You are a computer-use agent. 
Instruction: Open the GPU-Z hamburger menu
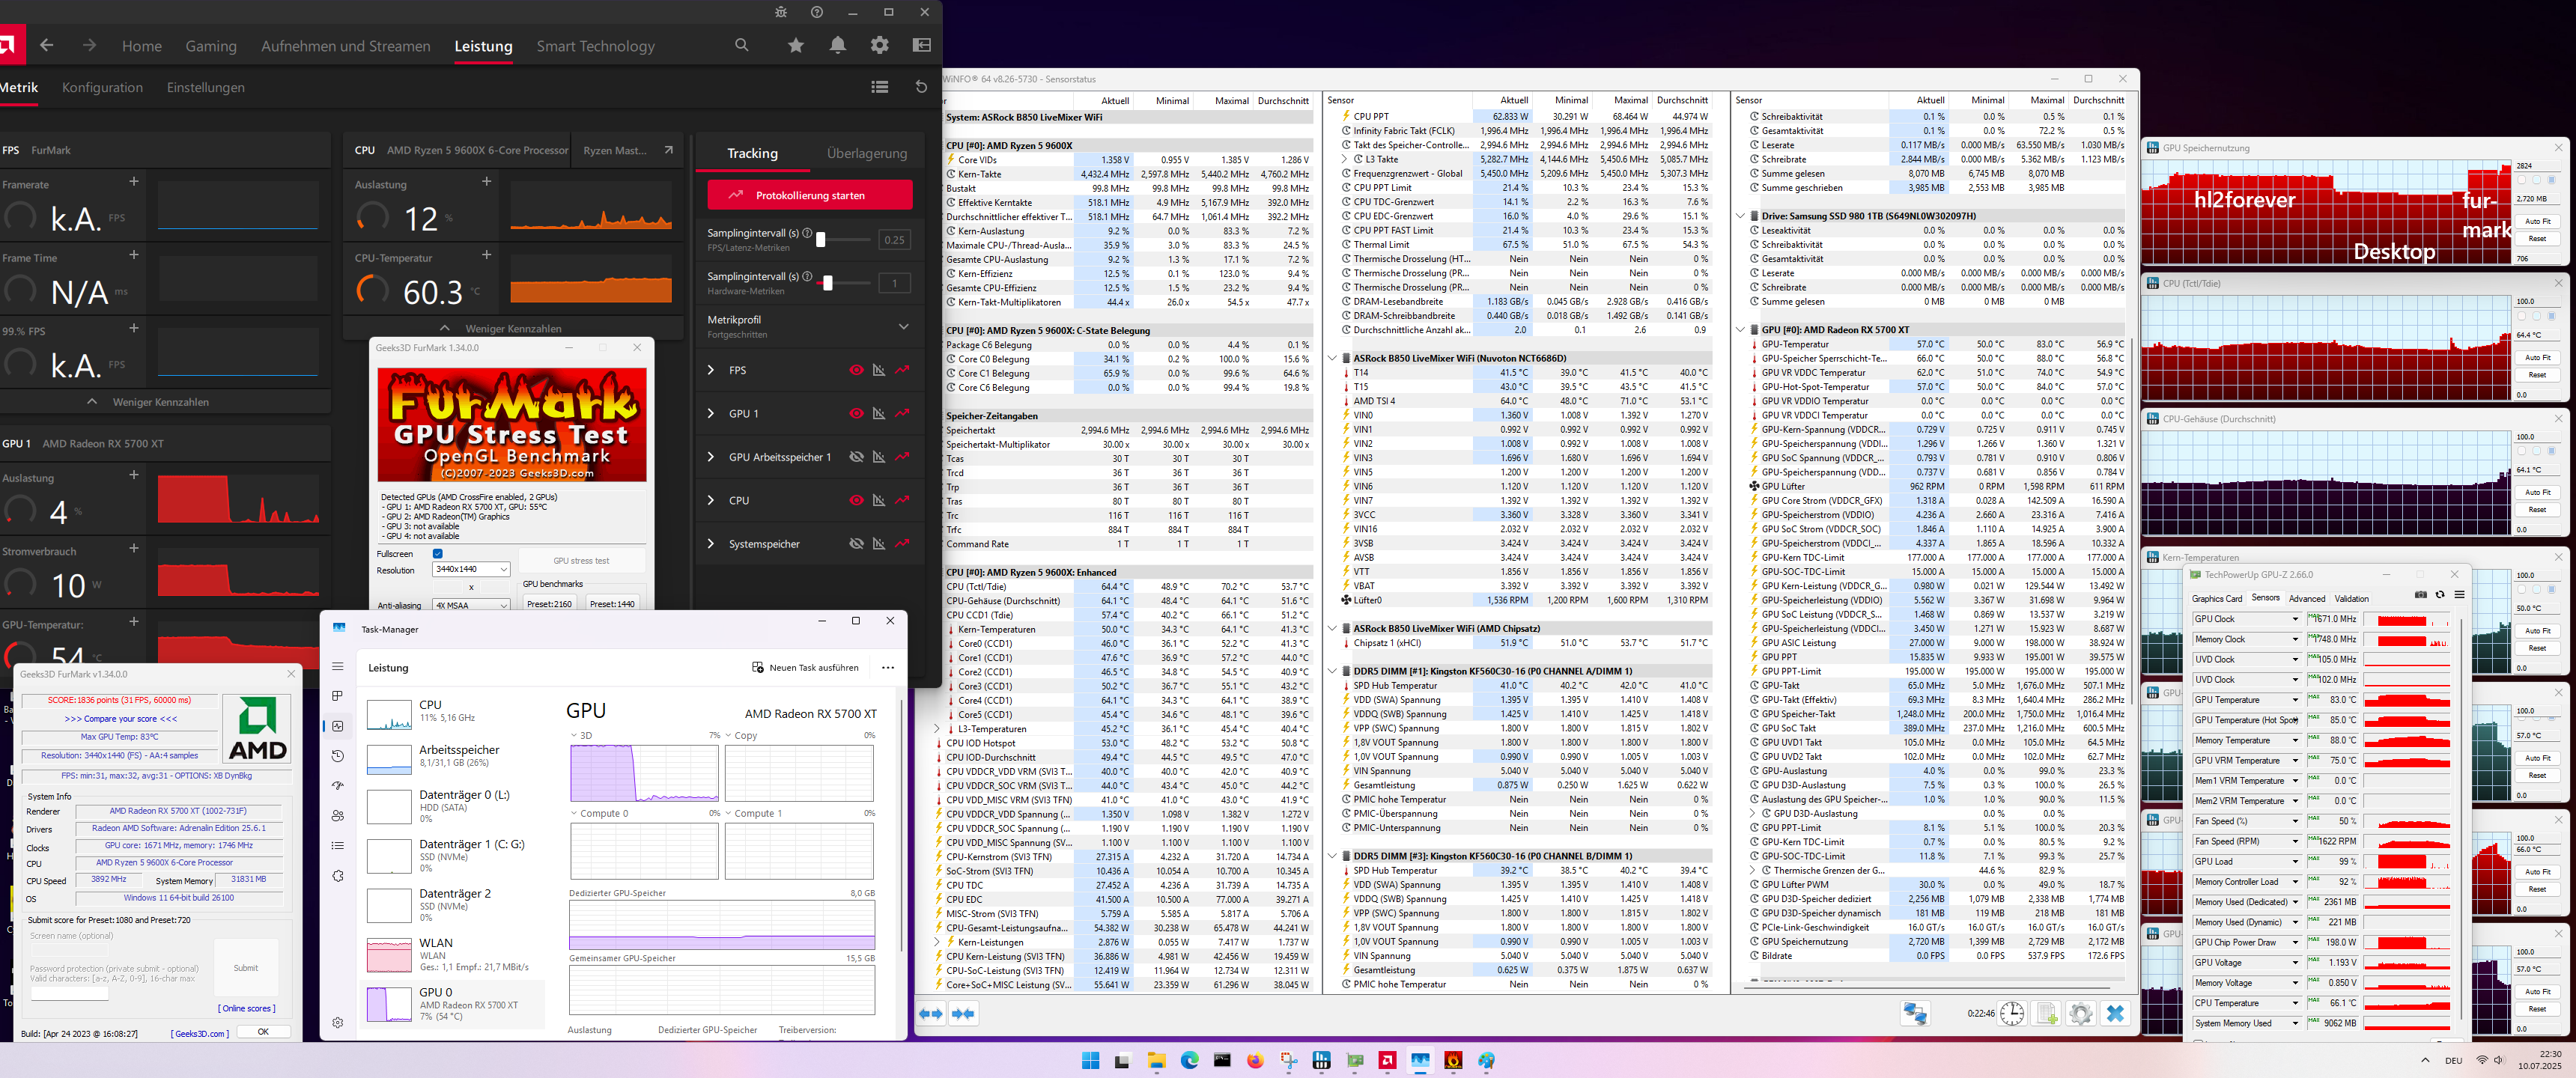click(x=2459, y=595)
